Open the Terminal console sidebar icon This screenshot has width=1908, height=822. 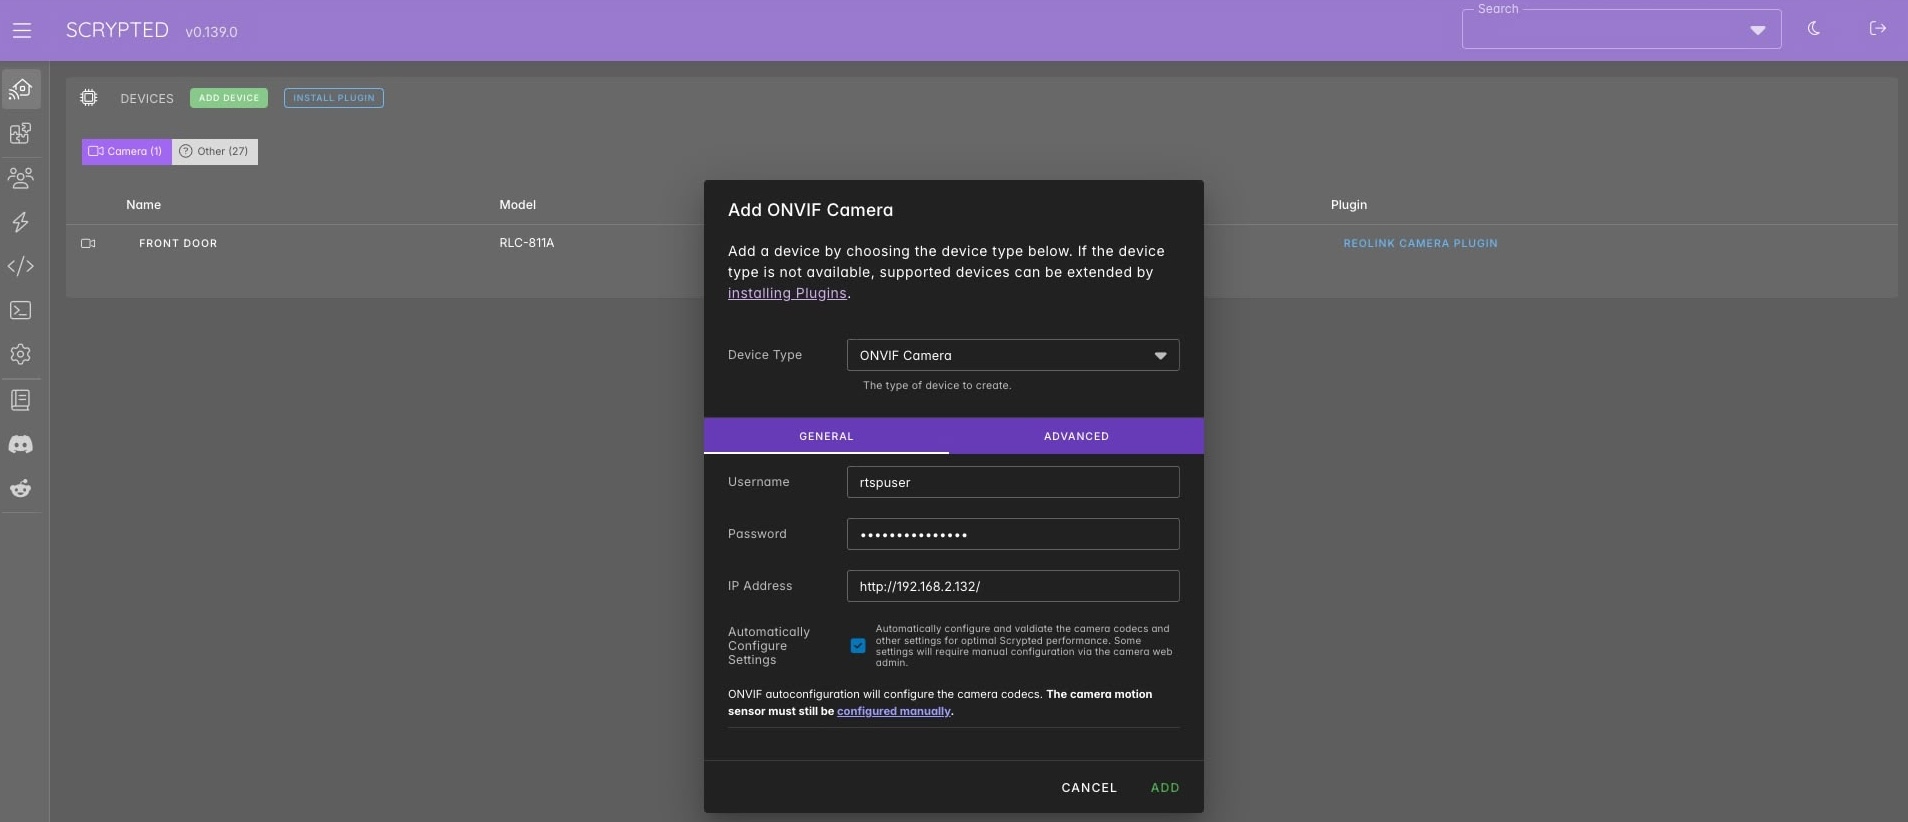21,310
